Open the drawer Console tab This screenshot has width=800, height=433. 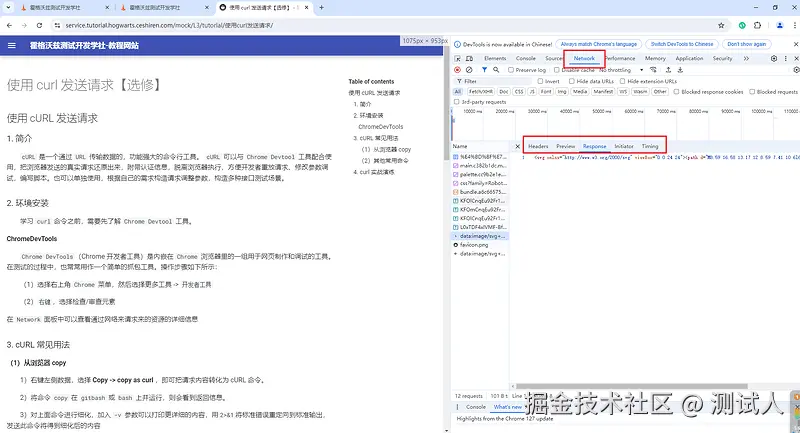coord(476,407)
